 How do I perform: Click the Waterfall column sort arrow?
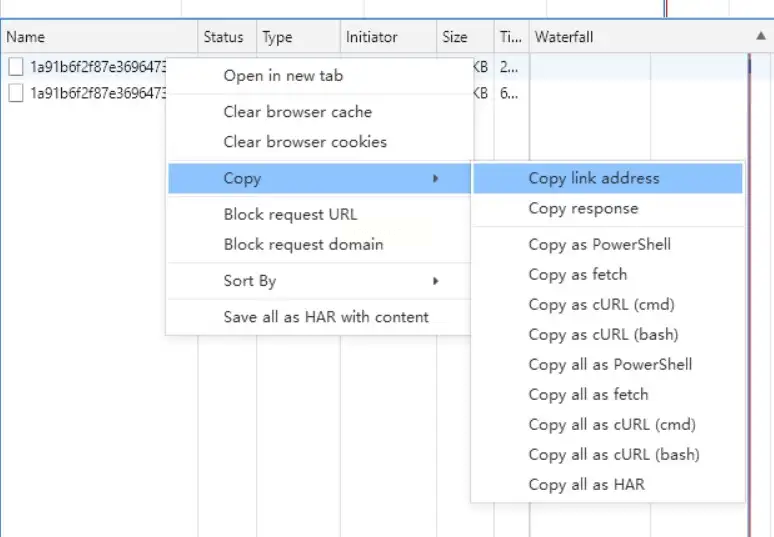(762, 36)
